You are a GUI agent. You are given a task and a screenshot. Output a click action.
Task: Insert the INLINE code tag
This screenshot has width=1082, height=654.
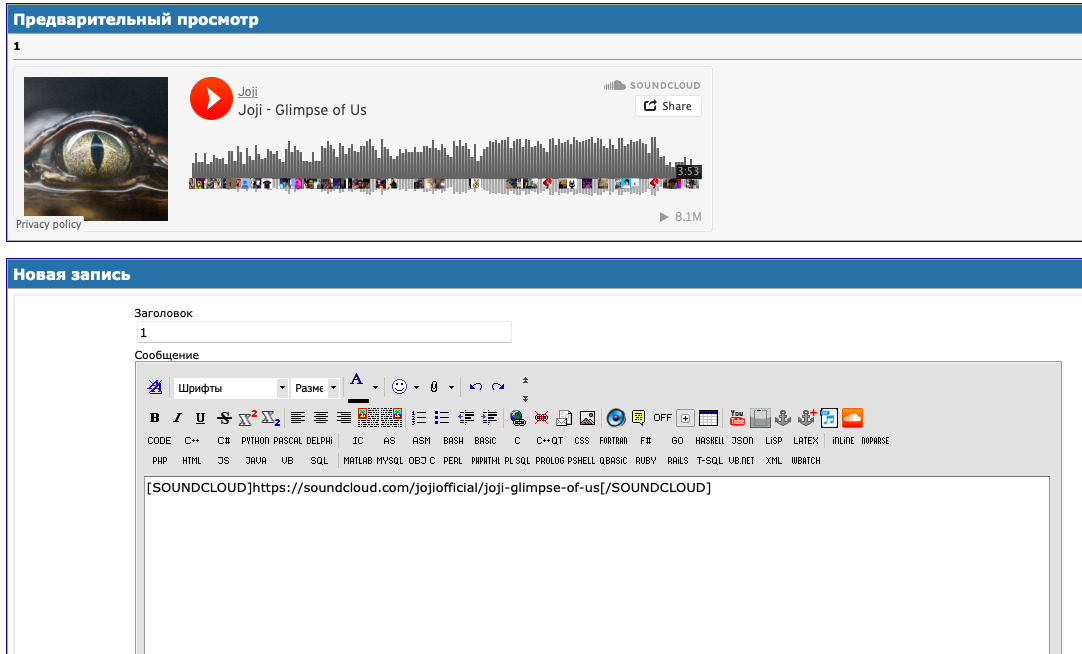[843, 440]
